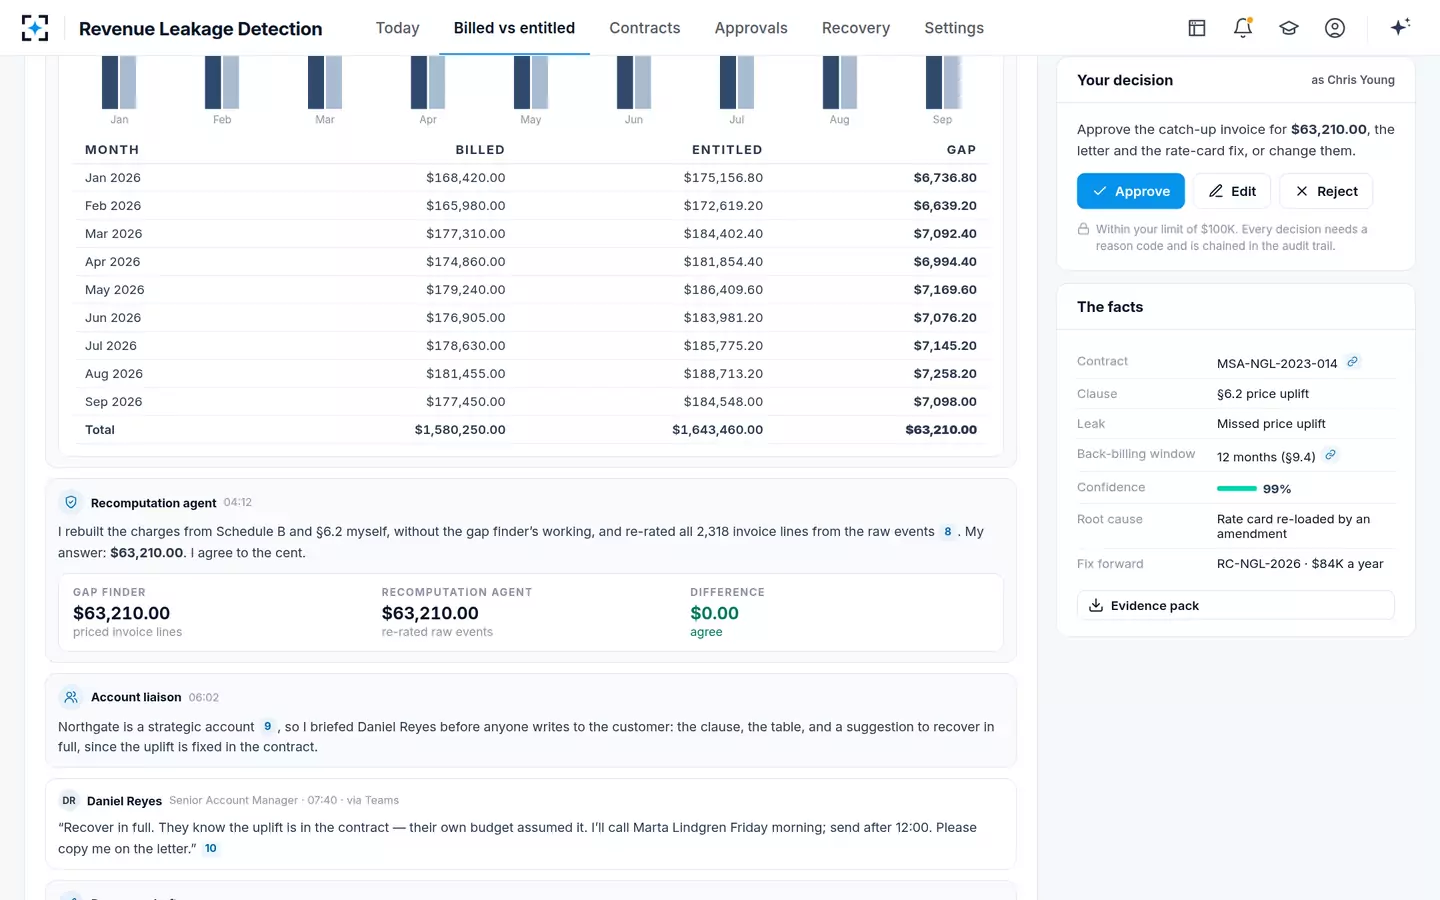Image resolution: width=1440 pixels, height=900 pixels.
Task: Approve the catch-up invoice
Action: point(1131,191)
